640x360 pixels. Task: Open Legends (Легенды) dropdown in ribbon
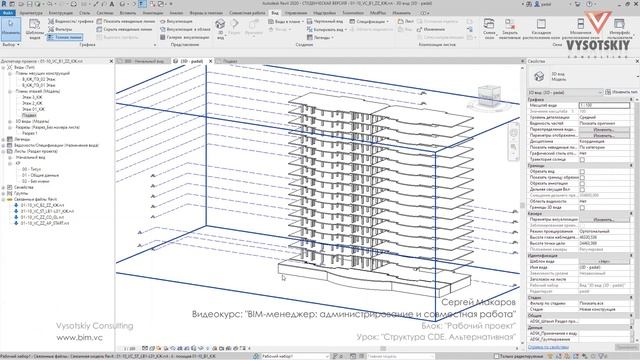point(320,37)
